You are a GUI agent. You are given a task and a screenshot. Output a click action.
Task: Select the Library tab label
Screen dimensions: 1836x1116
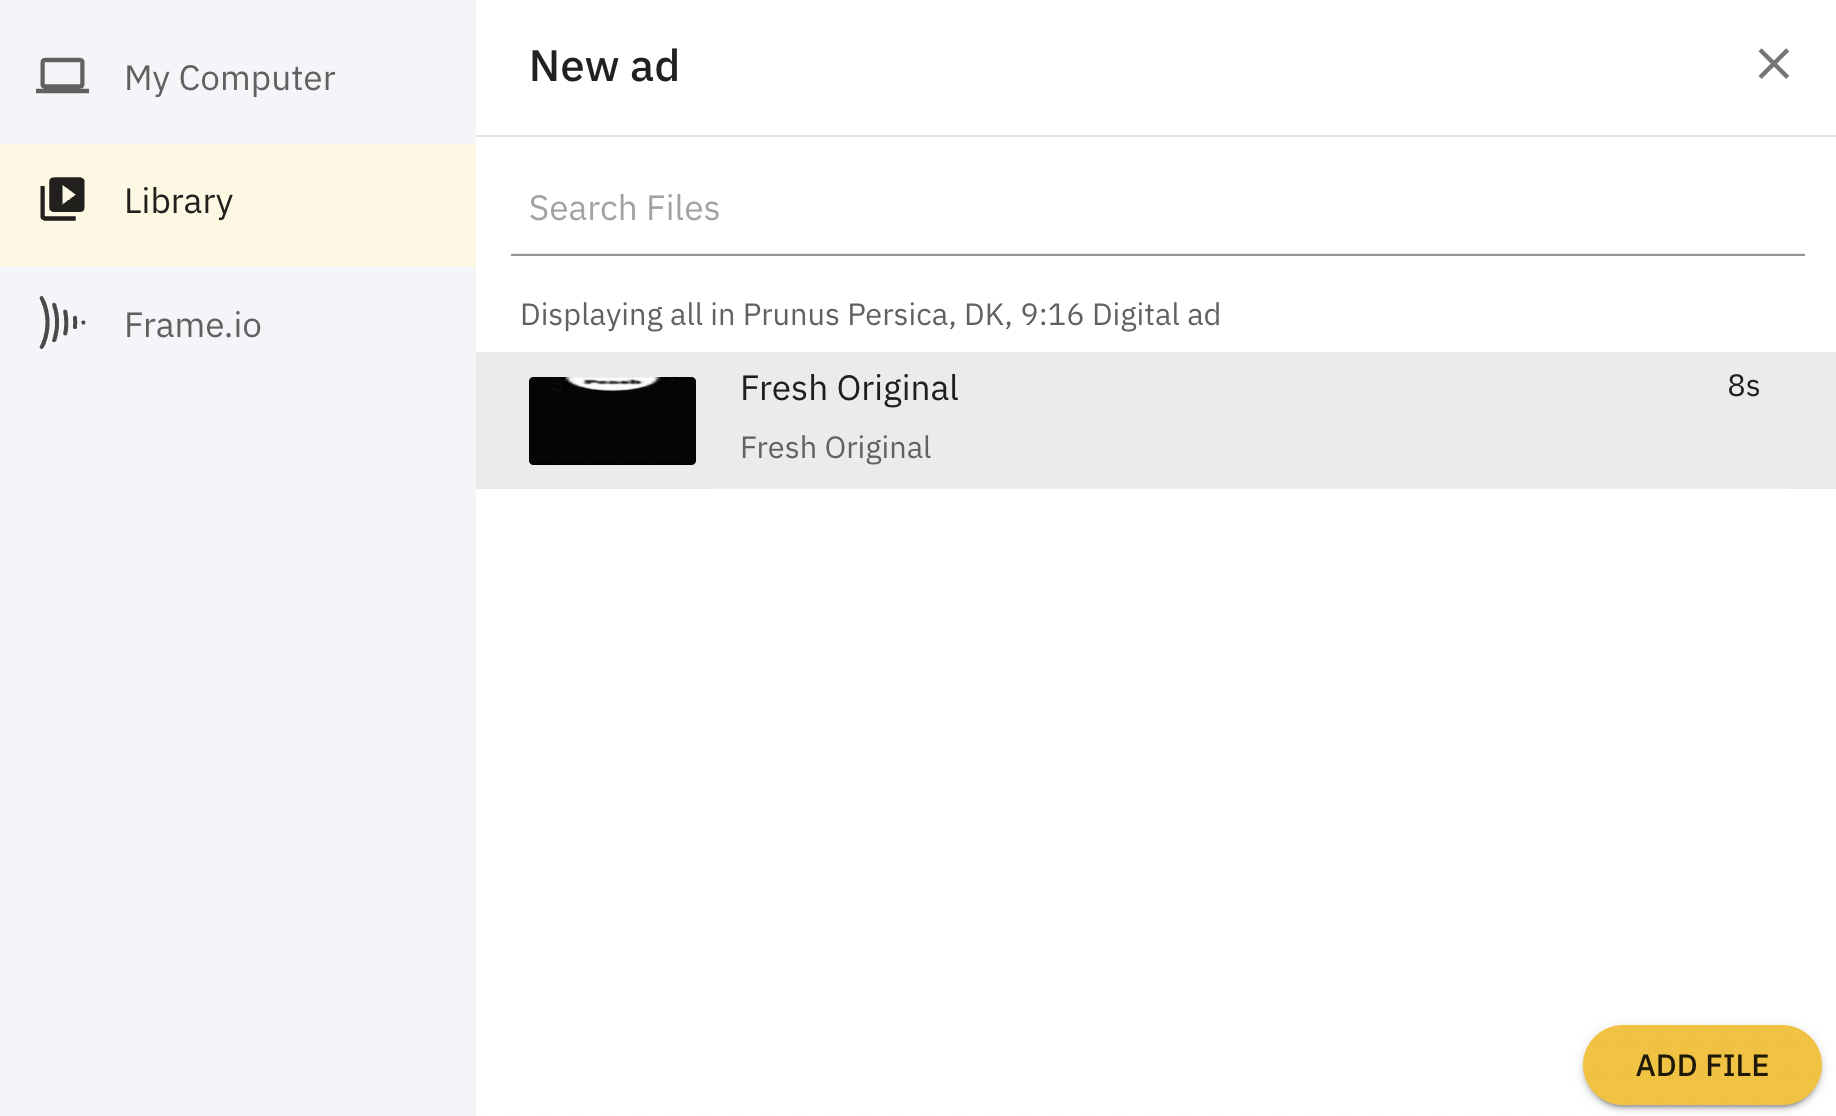[179, 201]
